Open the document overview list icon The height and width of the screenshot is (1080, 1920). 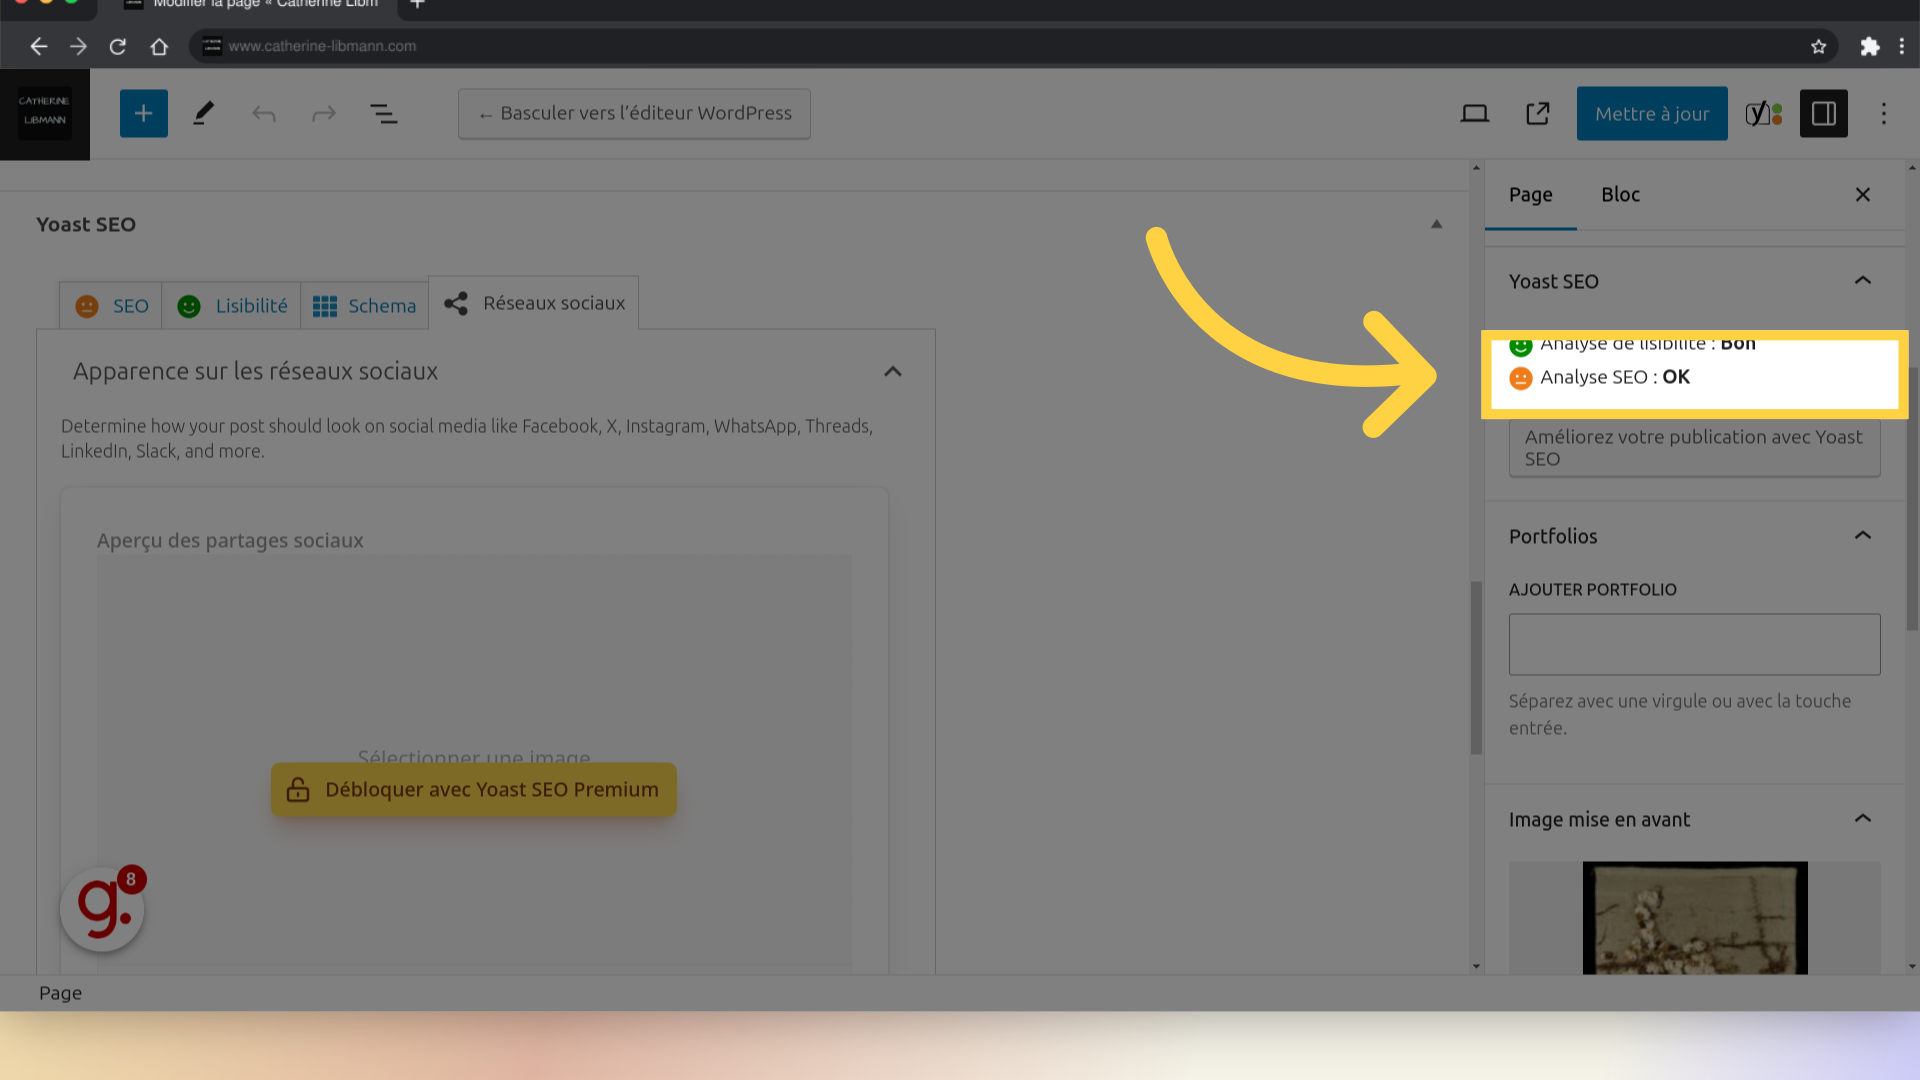[384, 114]
